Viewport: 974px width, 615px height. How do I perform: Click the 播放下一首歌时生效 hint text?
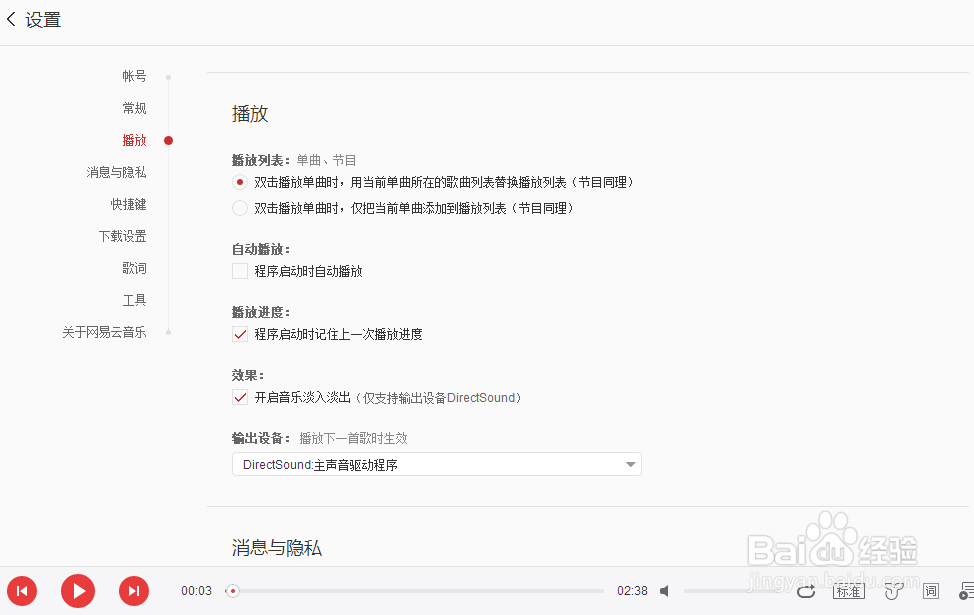click(x=353, y=439)
